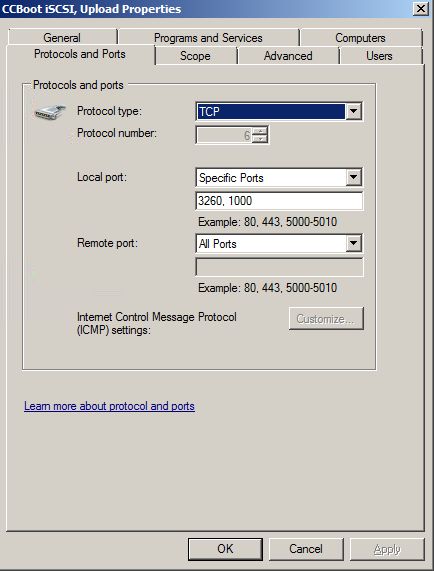Click the CCBoot iSCSI, Upload Properties title
Image resolution: width=434 pixels, height=571 pixels.
click(91, 9)
